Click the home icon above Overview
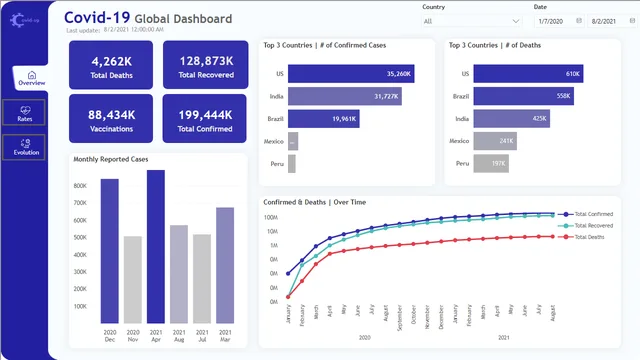This screenshot has width=640, height=360. pyautogui.click(x=32, y=75)
